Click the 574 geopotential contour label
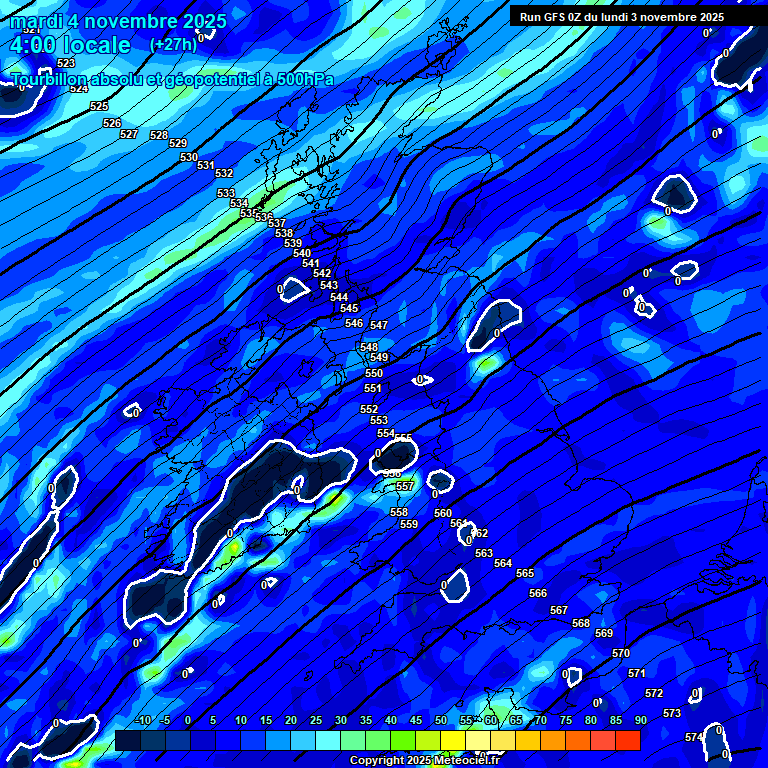Image resolution: width=768 pixels, height=768 pixels. click(693, 737)
